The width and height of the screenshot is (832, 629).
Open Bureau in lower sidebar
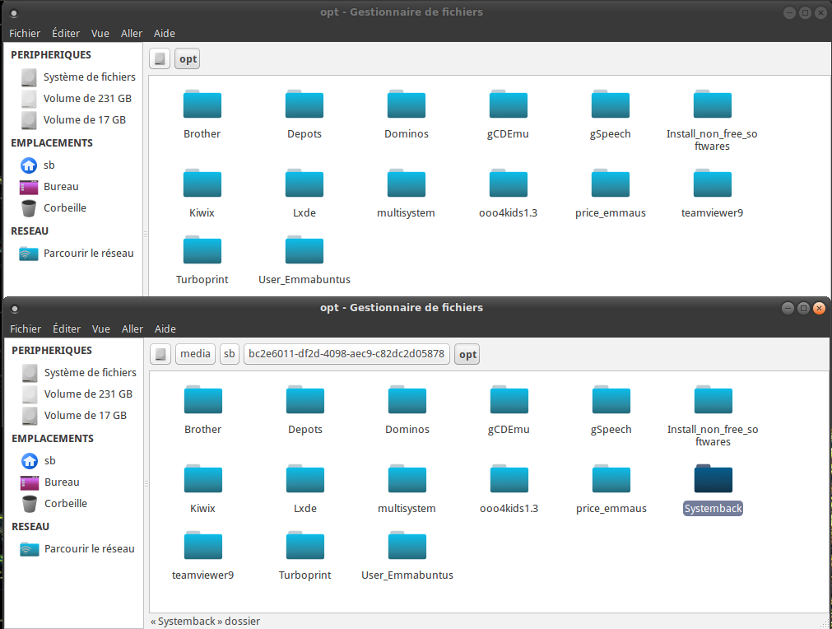click(x=50, y=482)
